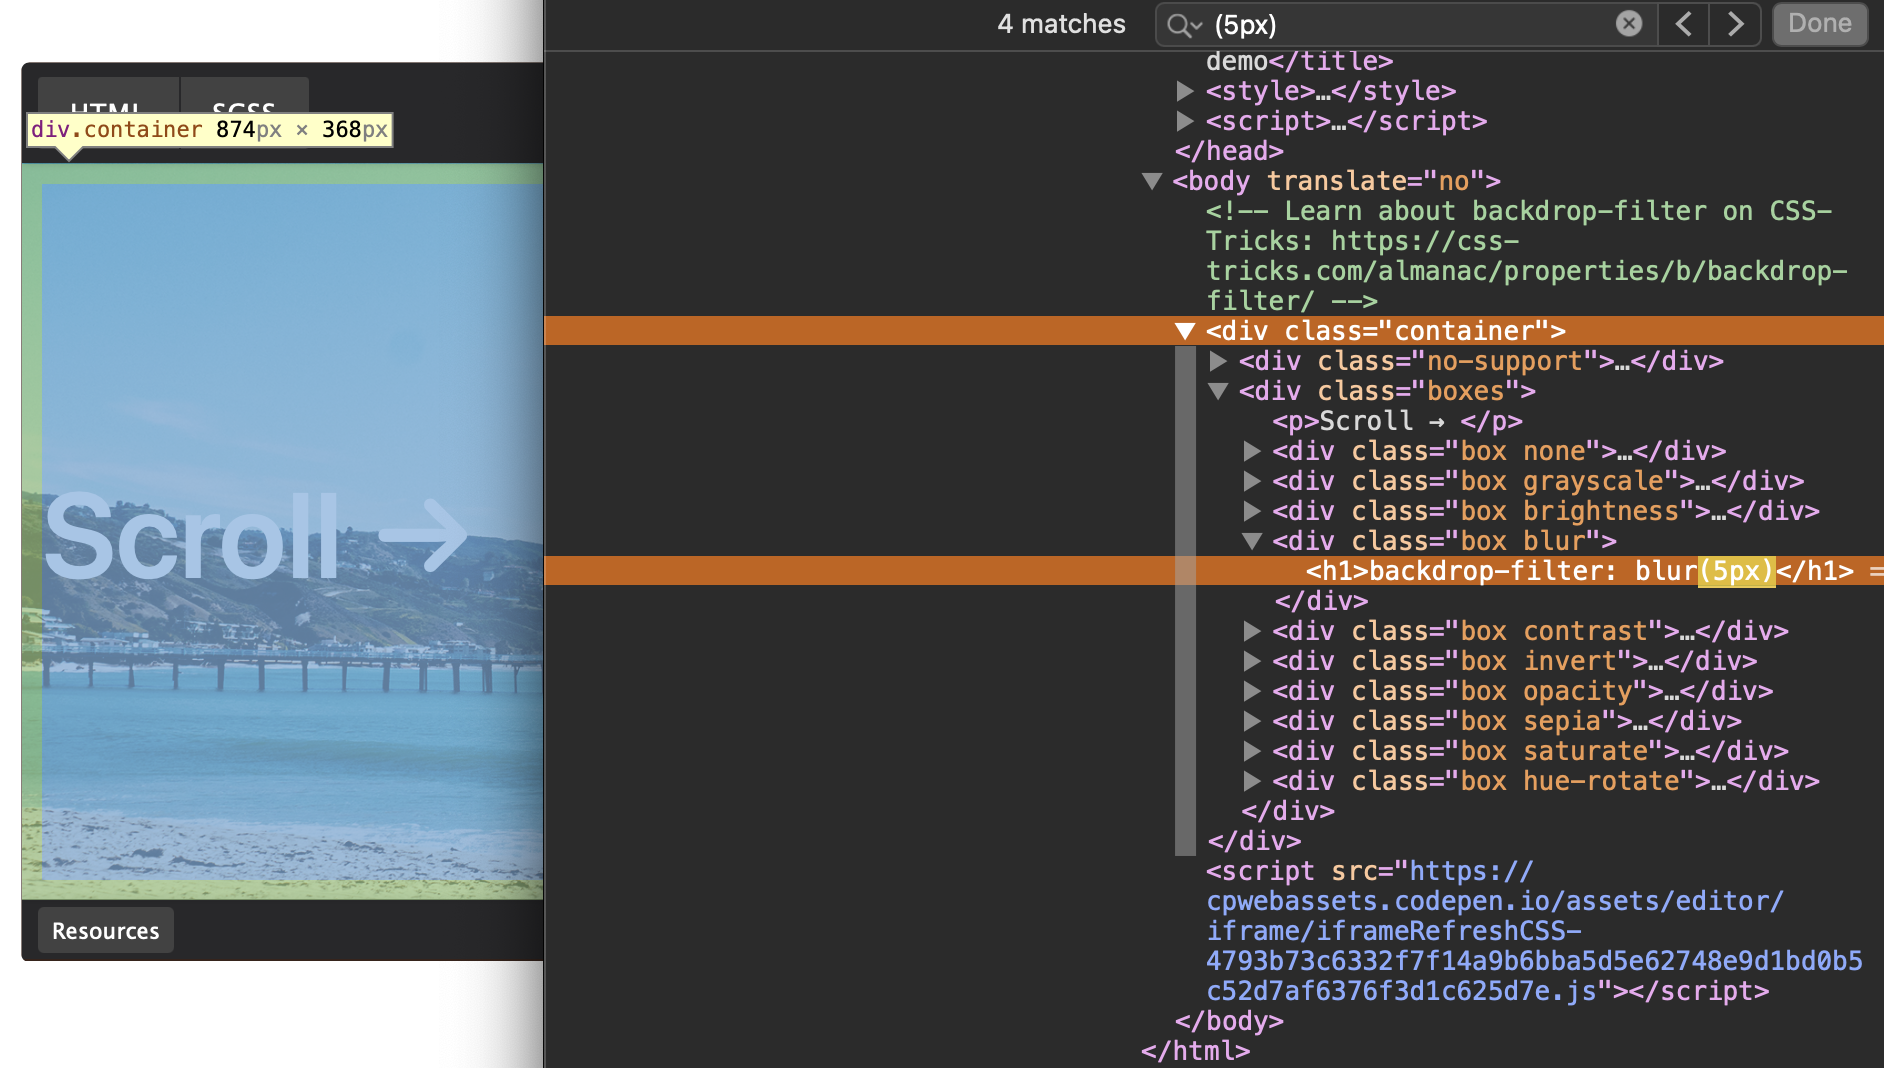Collapse the div container element
This screenshot has width=1884, height=1068.
(1185, 331)
